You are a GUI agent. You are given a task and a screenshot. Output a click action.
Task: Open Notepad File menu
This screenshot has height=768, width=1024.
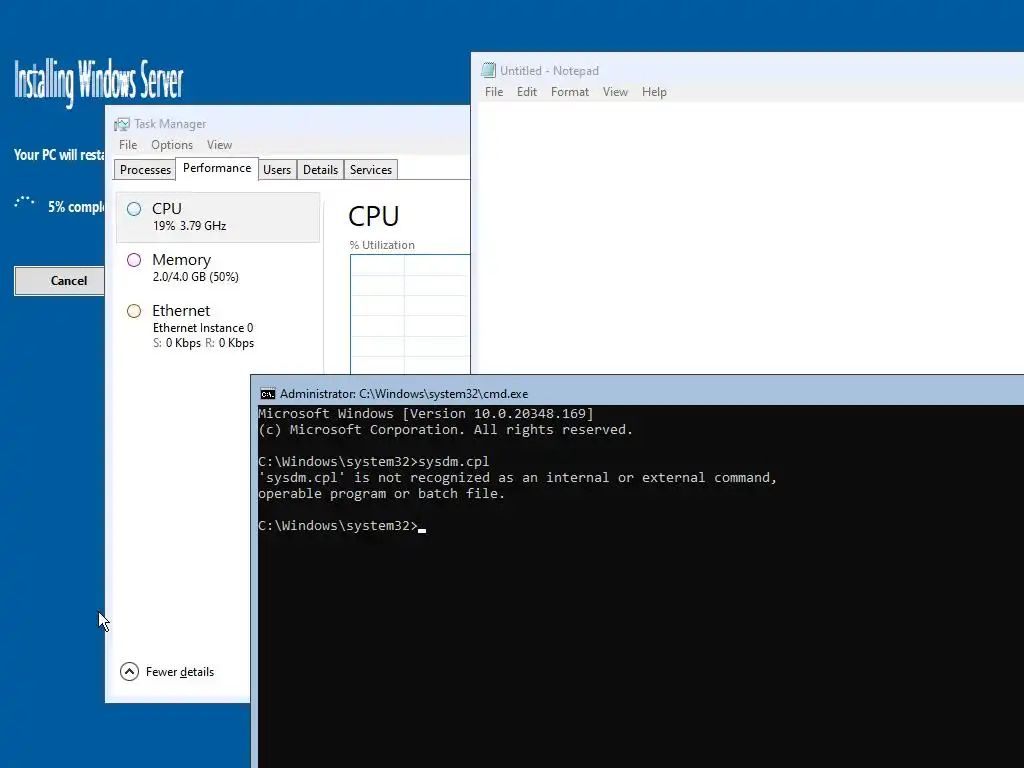[x=494, y=92]
